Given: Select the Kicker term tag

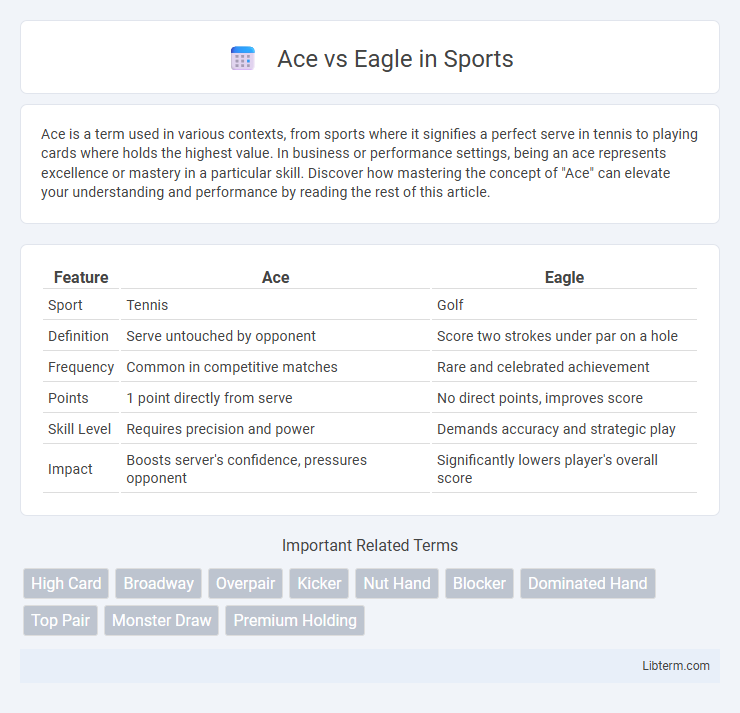Looking at the screenshot, I should pyautogui.click(x=319, y=583).
